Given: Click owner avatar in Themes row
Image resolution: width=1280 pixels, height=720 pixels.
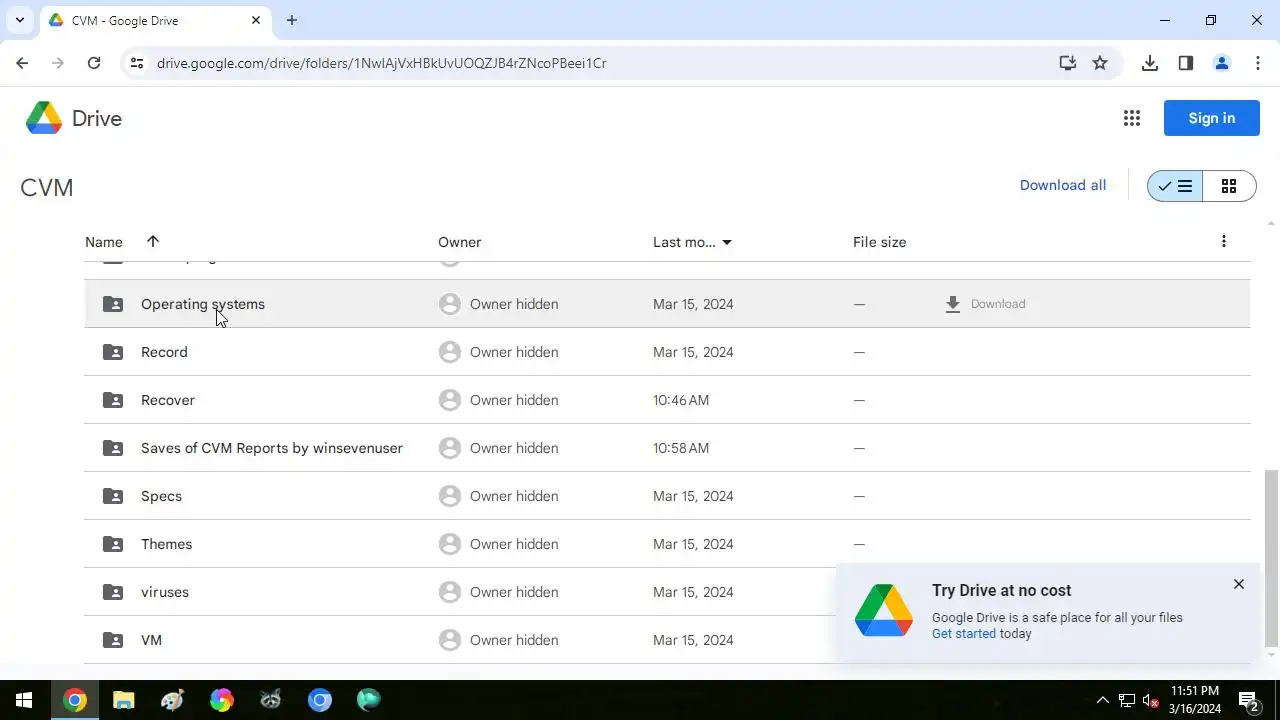Looking at the screenshot, I should (450, 544).
